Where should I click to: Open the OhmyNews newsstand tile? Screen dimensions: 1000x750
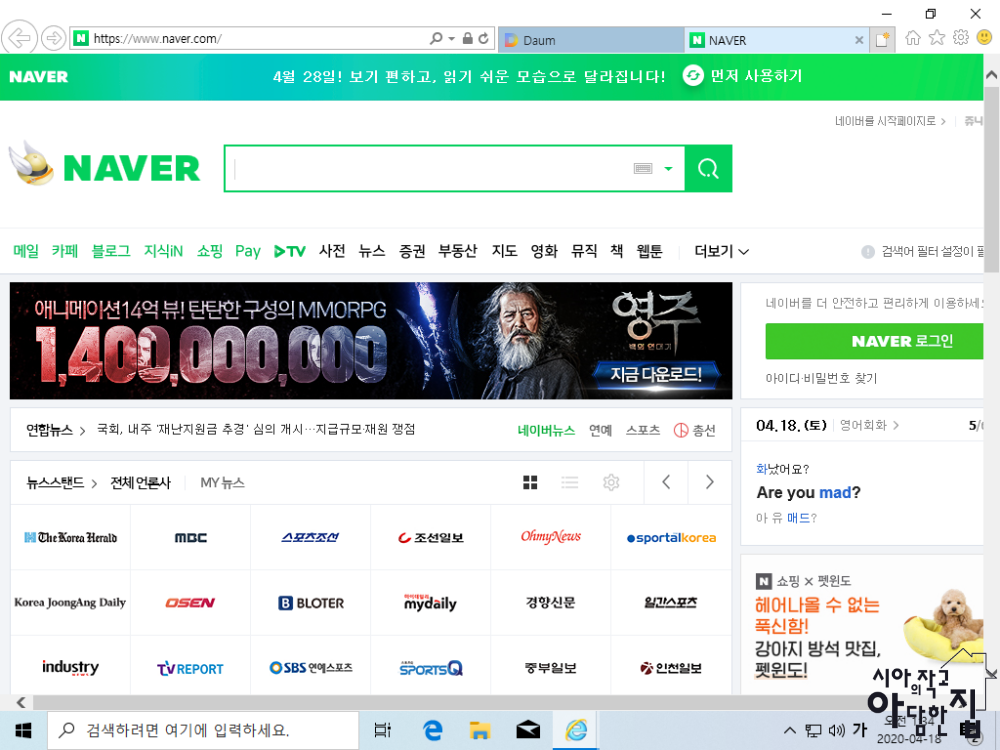[551, 538]
